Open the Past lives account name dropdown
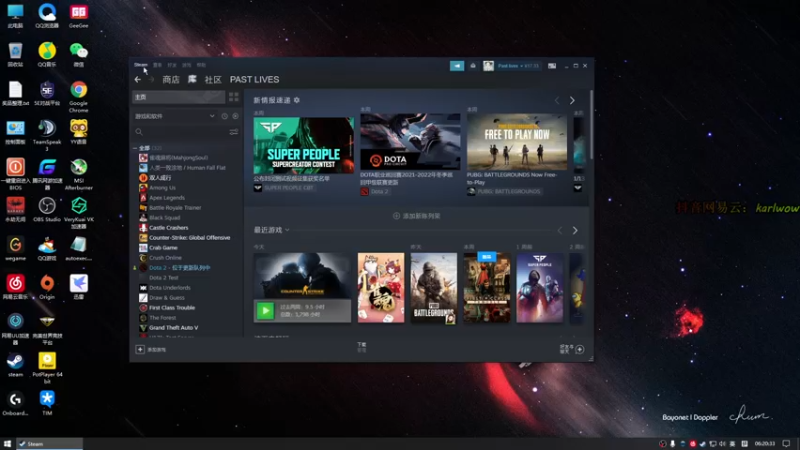The image size is (800, 450). coord(517,66)
